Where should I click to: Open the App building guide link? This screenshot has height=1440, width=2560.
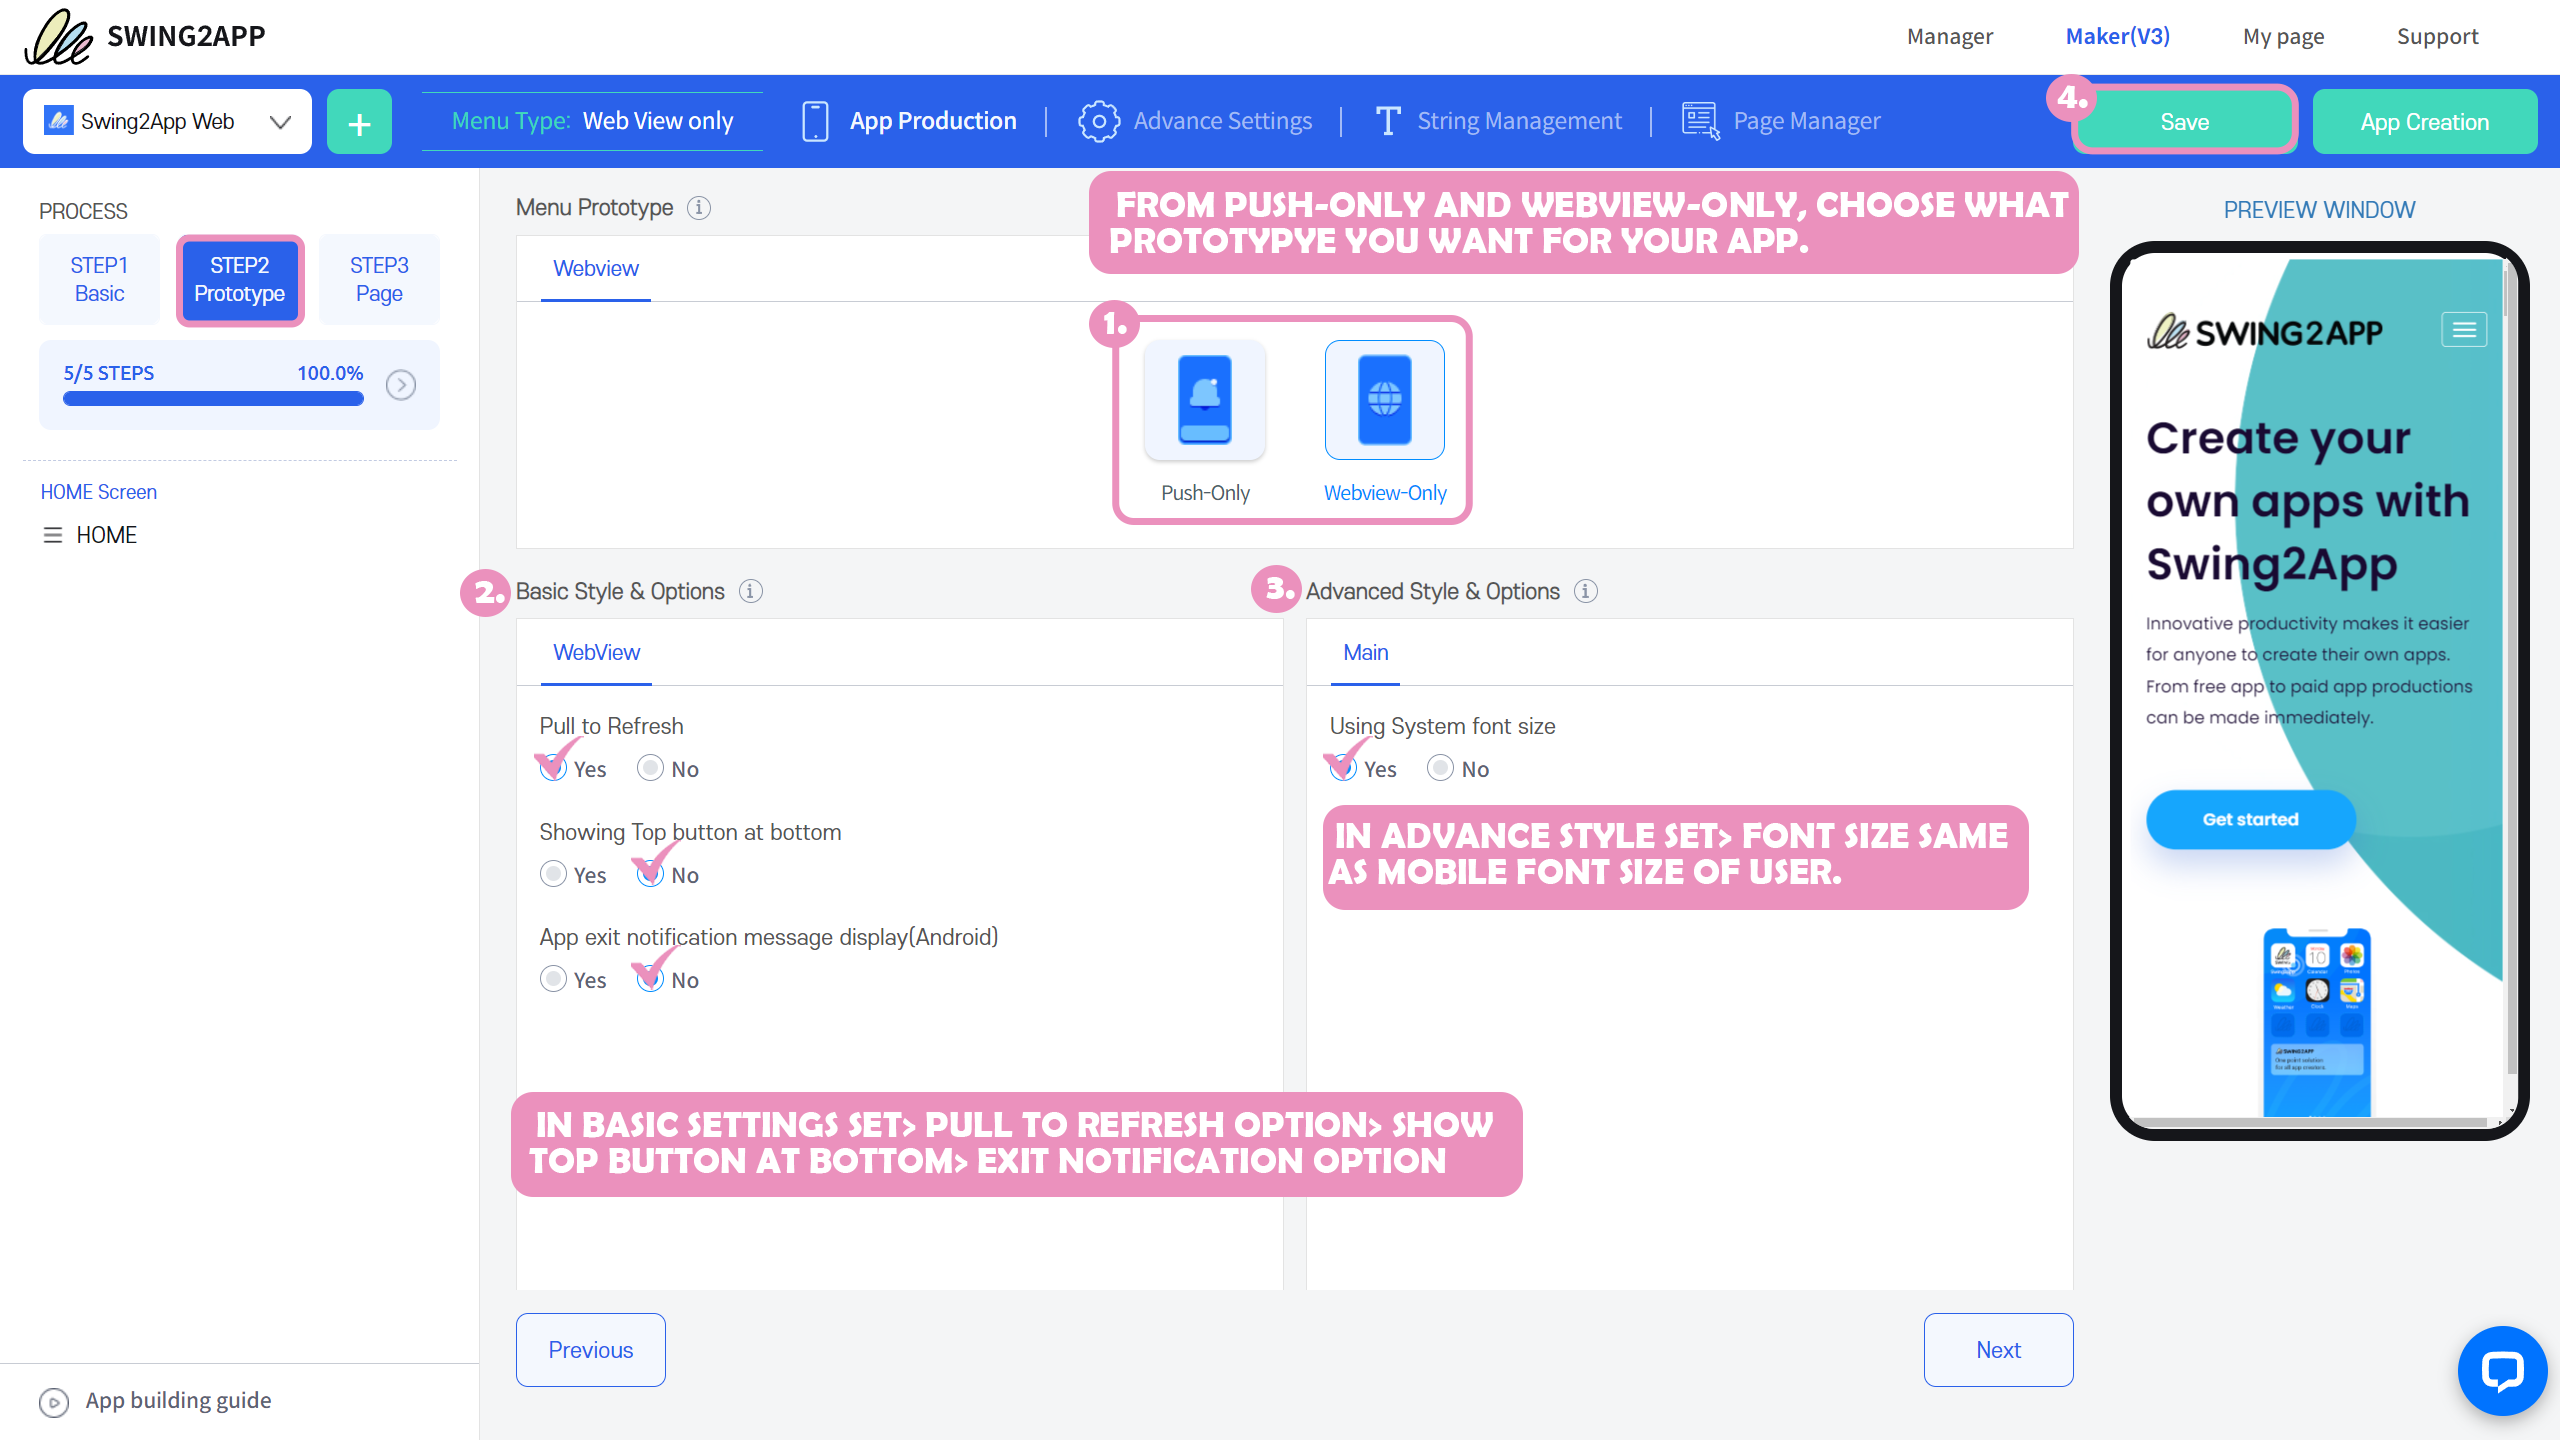pos(178,1400)
